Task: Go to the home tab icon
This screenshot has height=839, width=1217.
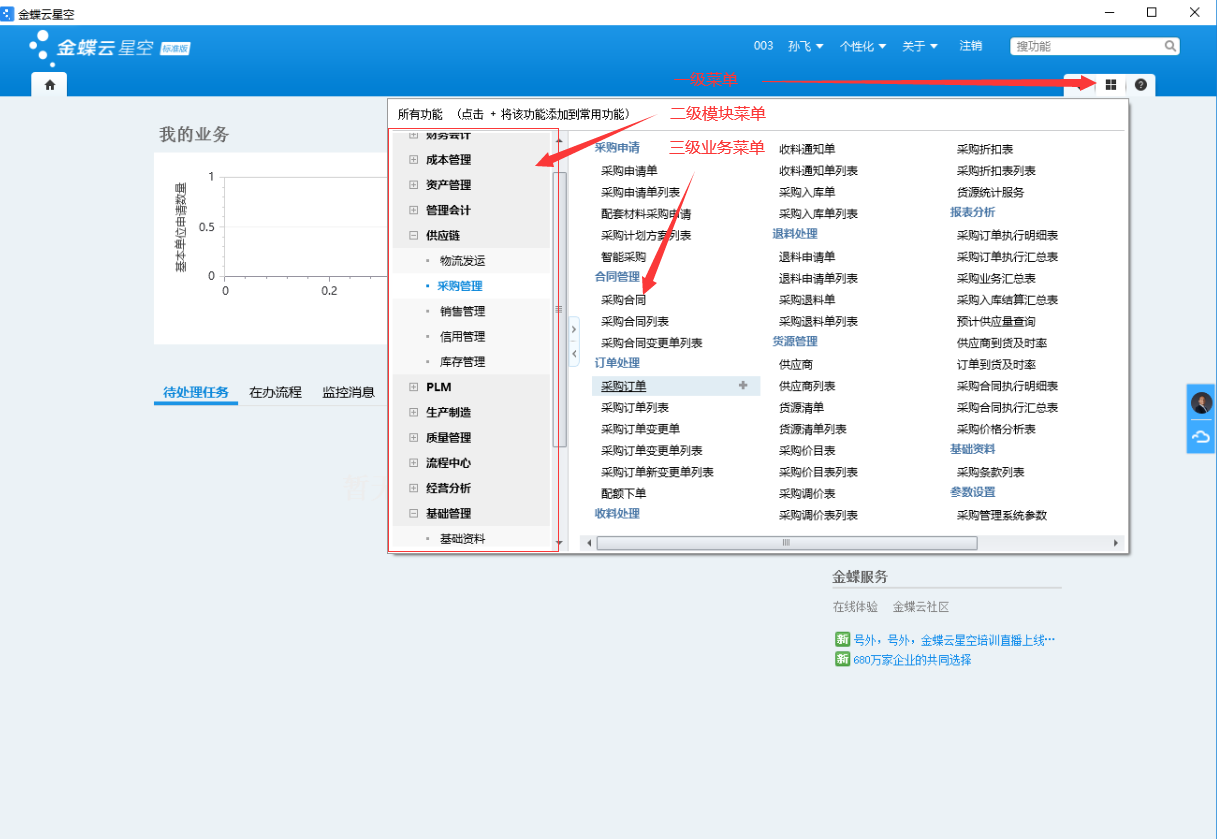Action: (50, 85)
